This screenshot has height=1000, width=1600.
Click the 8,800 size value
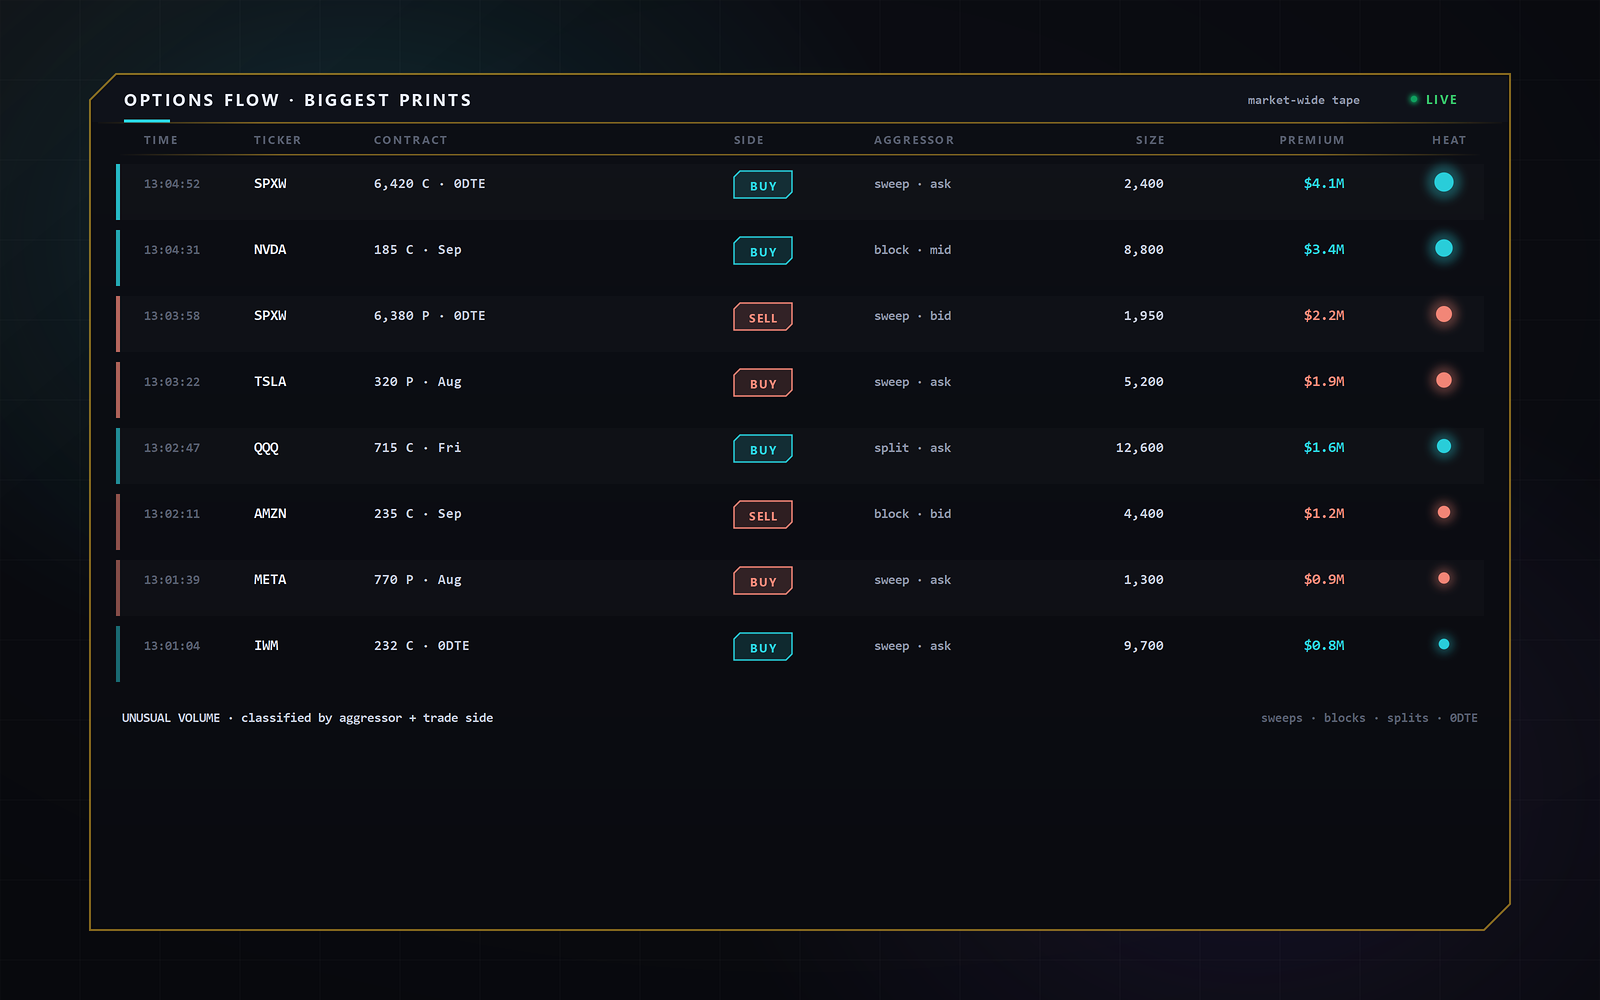click(1144, 250)
